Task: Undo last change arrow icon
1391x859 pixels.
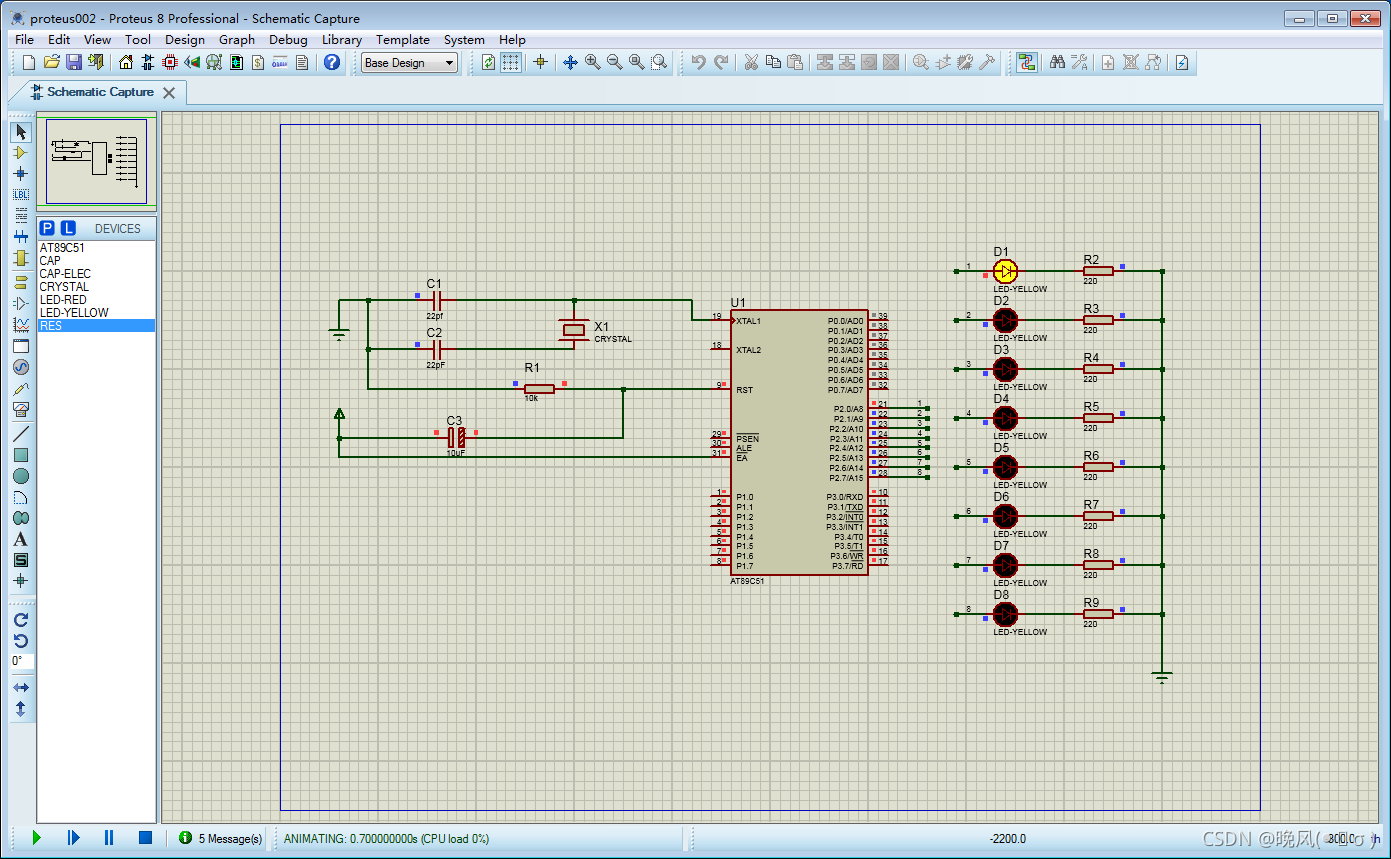Action: pos(699,62)
